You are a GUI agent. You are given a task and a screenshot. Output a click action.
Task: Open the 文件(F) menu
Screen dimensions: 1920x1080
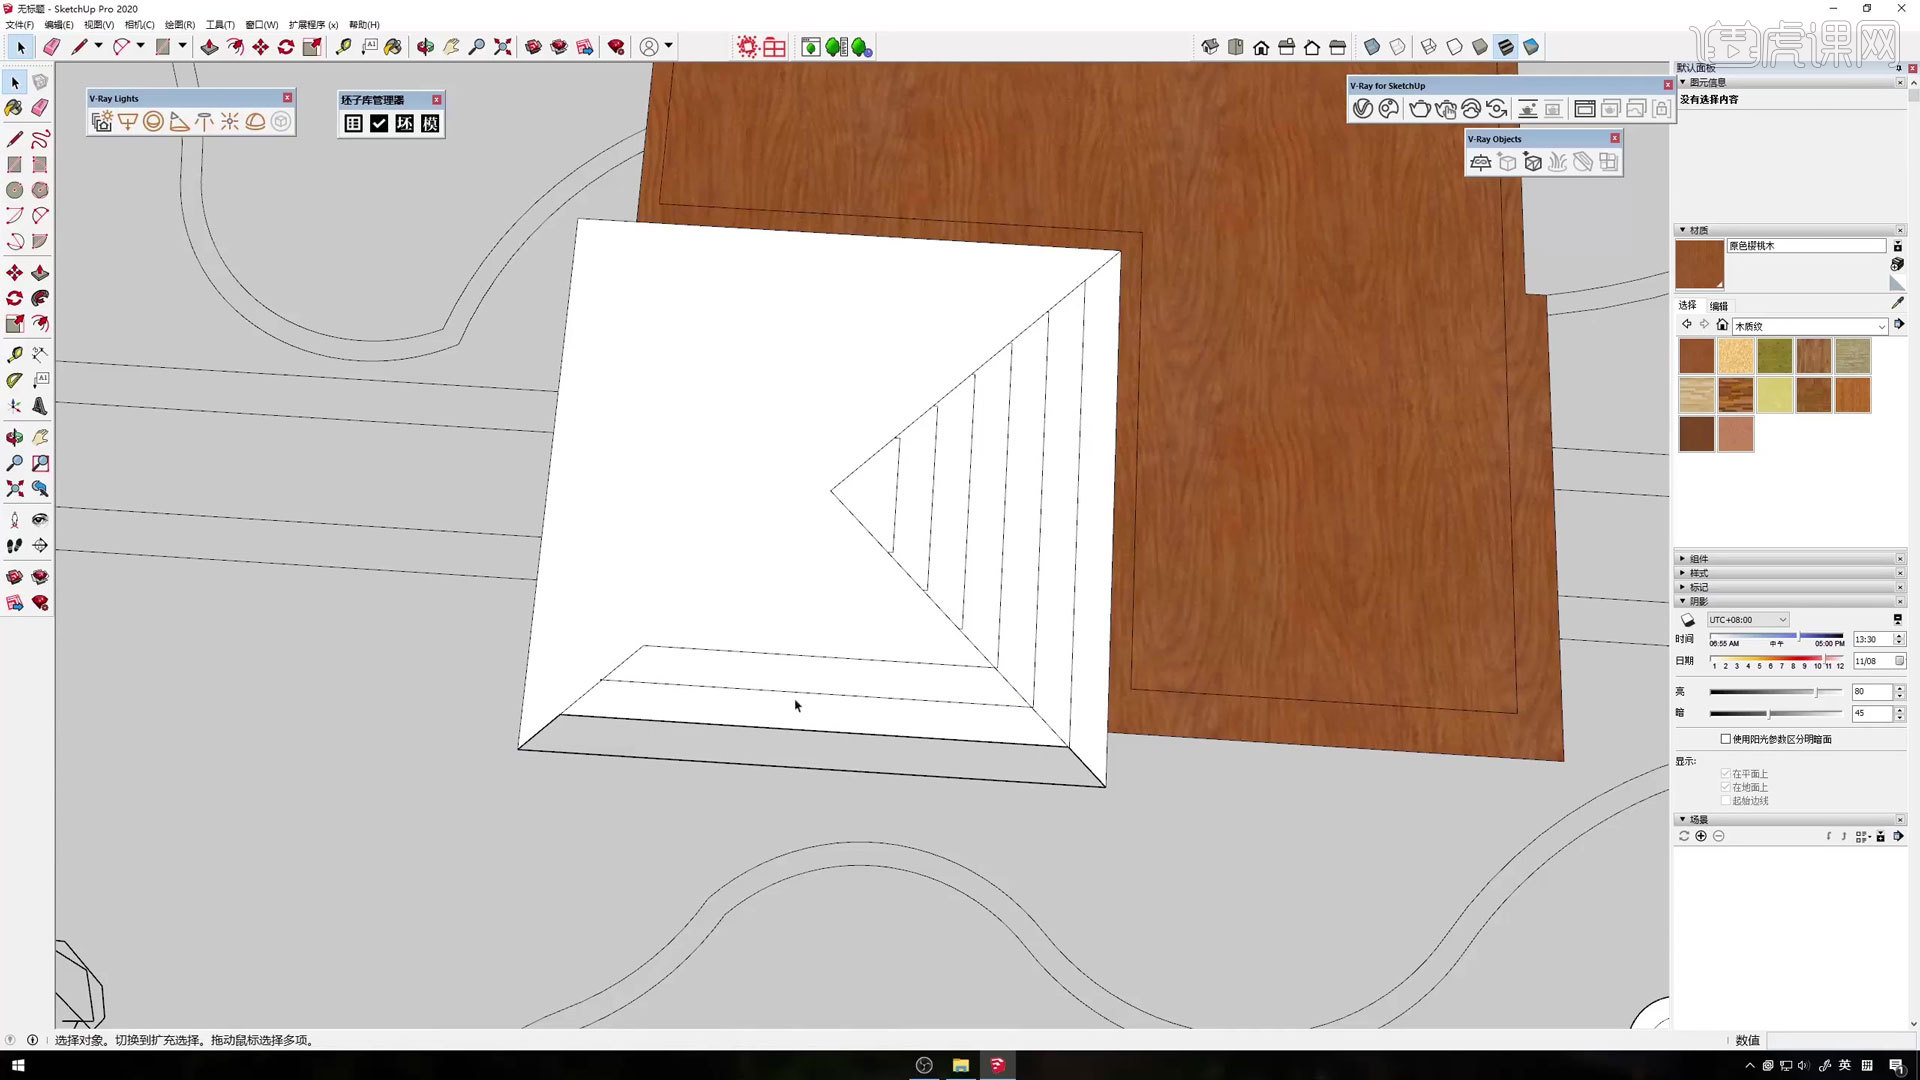19,25
